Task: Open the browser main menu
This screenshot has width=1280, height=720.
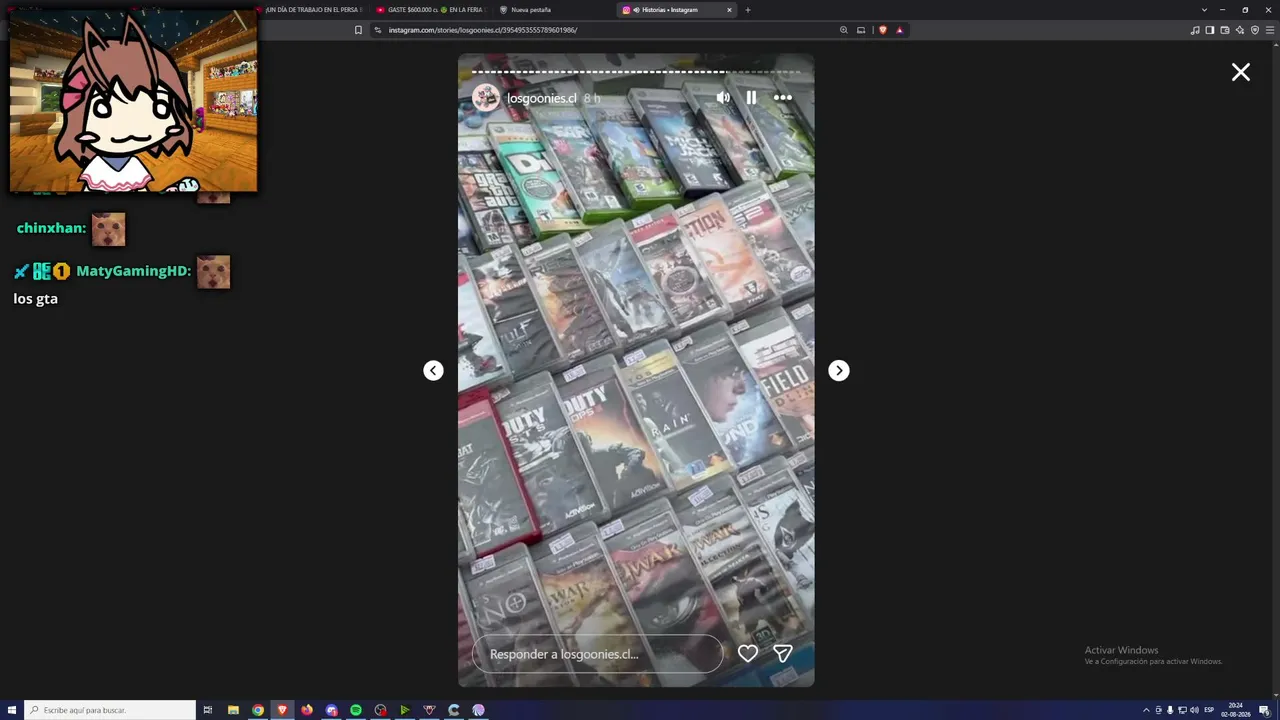Action: (x=1270, y=30)
